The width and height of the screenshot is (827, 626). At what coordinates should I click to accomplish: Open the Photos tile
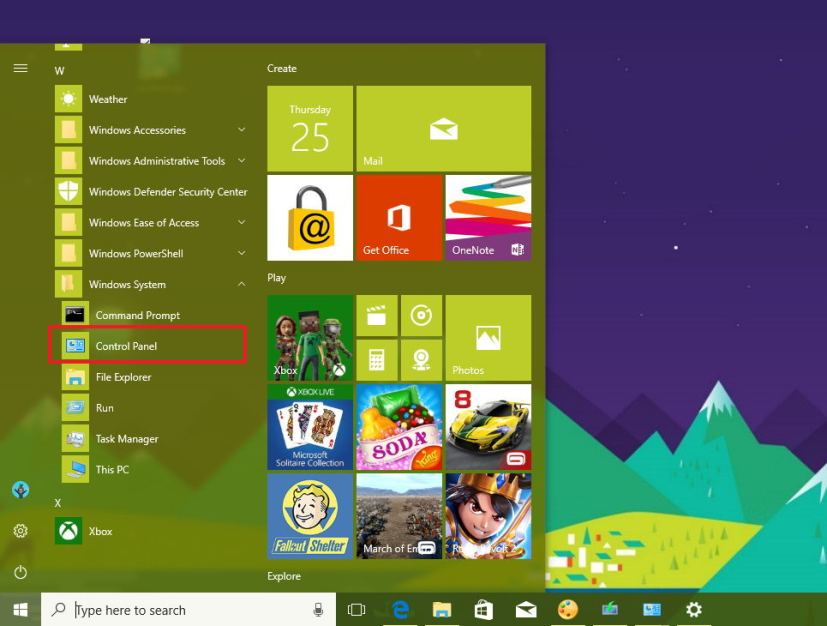click(x=488, y=338)
